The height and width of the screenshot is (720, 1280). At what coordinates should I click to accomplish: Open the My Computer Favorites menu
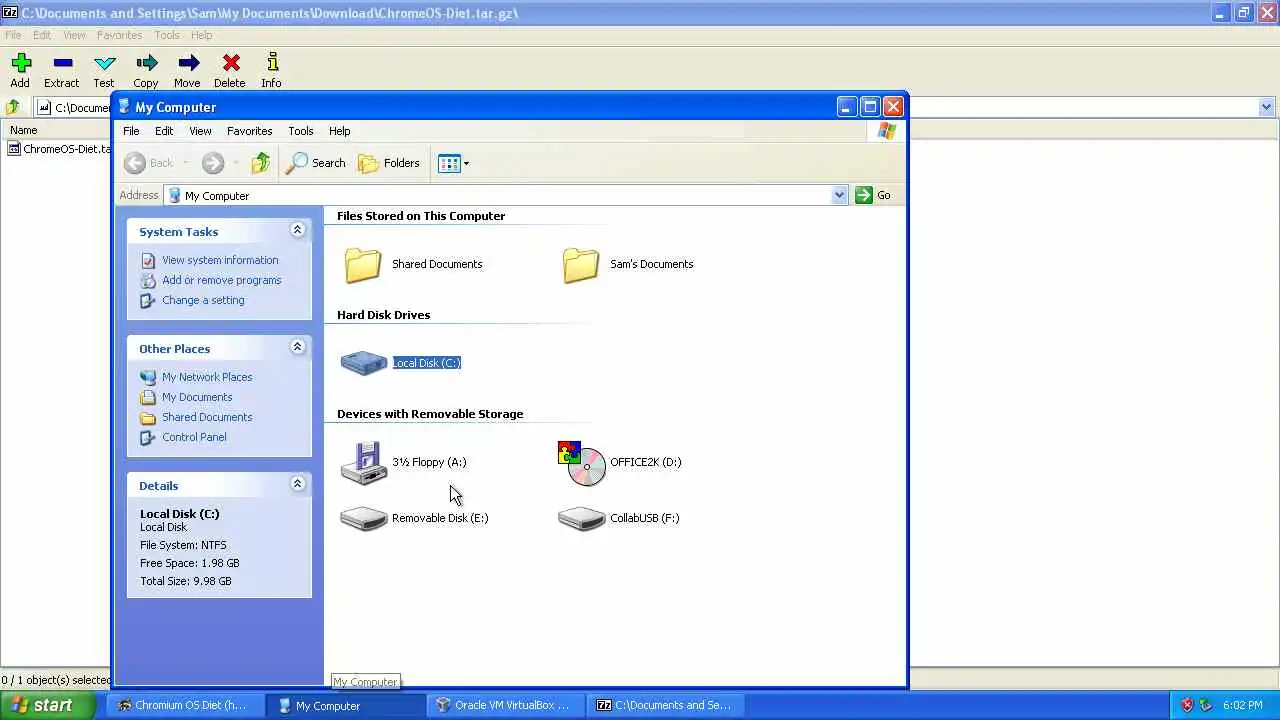coord(249,131)
